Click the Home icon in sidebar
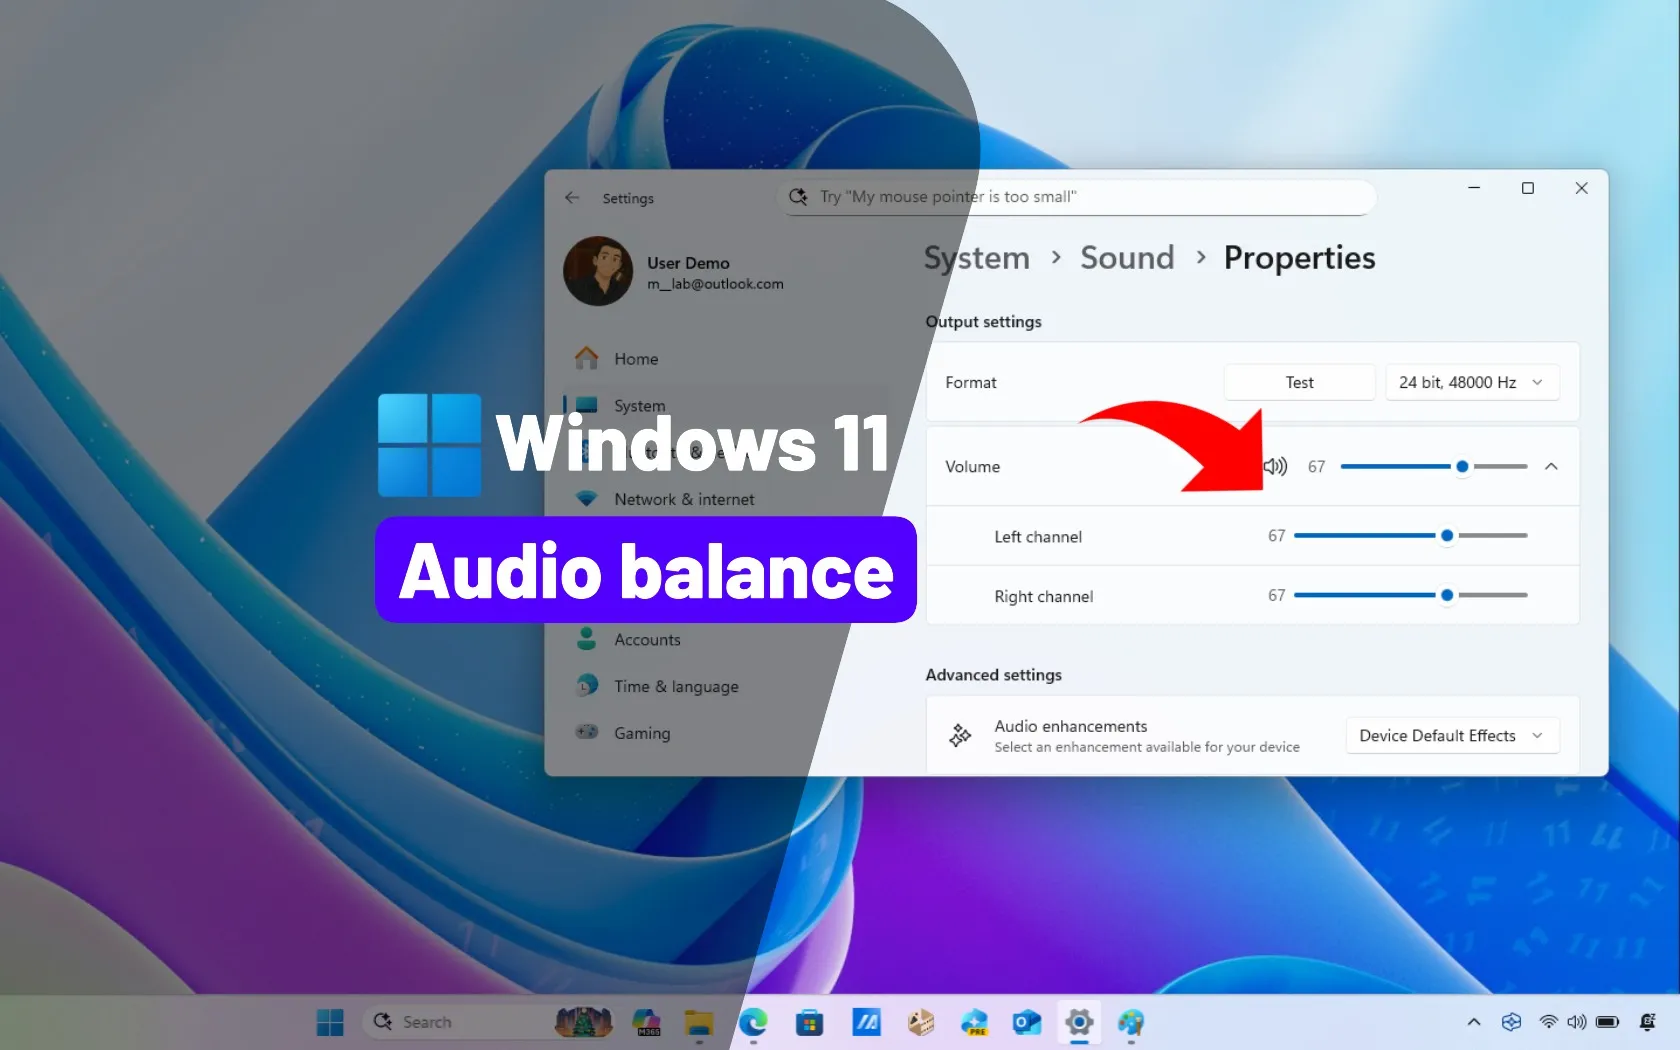Screen dimensions: 1680x1050 tap(587, 358)
